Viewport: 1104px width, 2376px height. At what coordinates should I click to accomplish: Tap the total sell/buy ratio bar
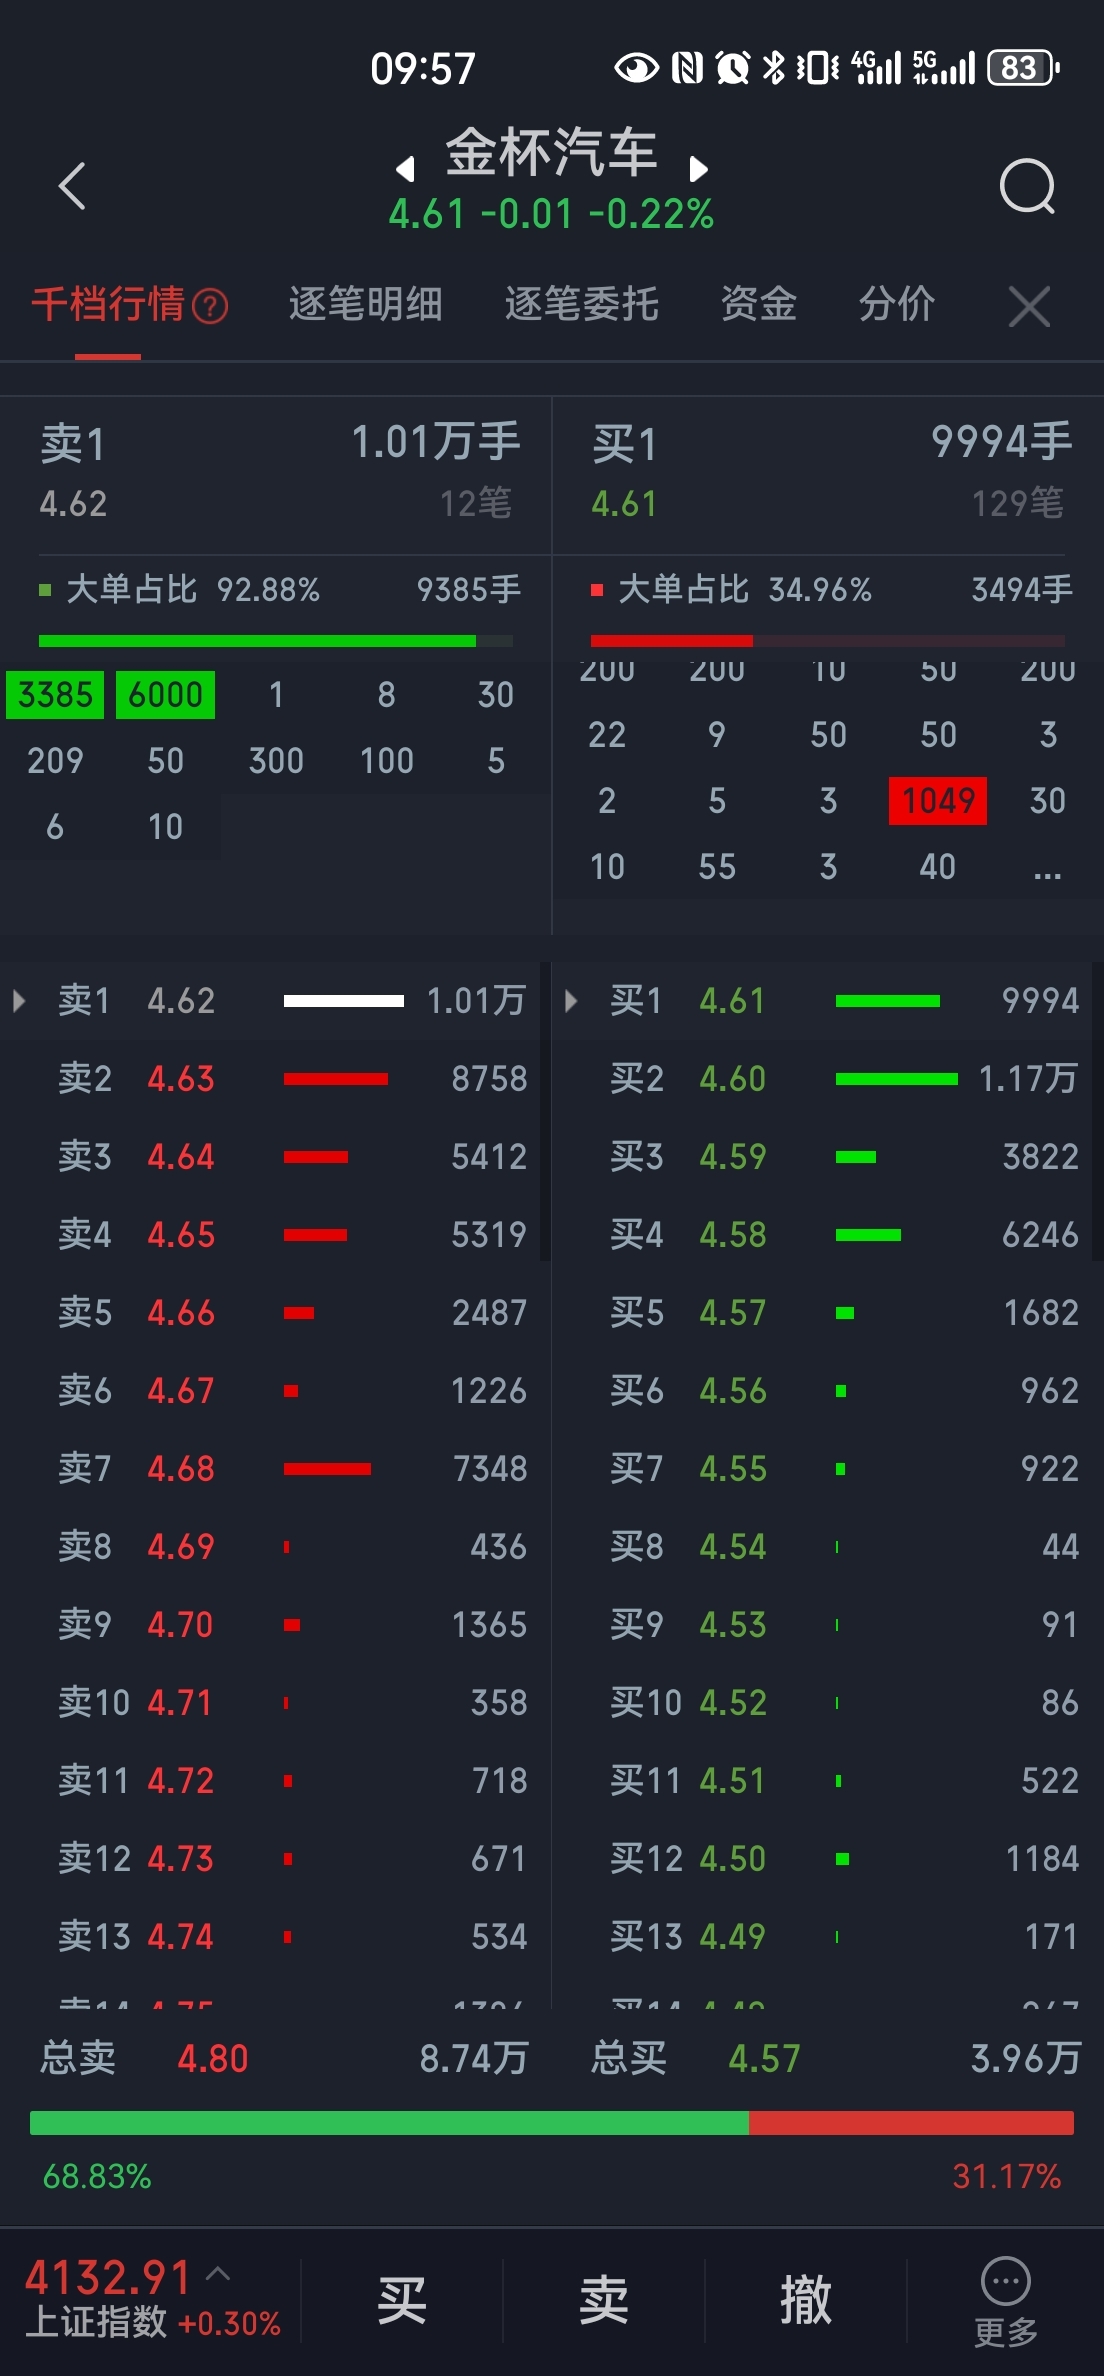[552, 2123]
